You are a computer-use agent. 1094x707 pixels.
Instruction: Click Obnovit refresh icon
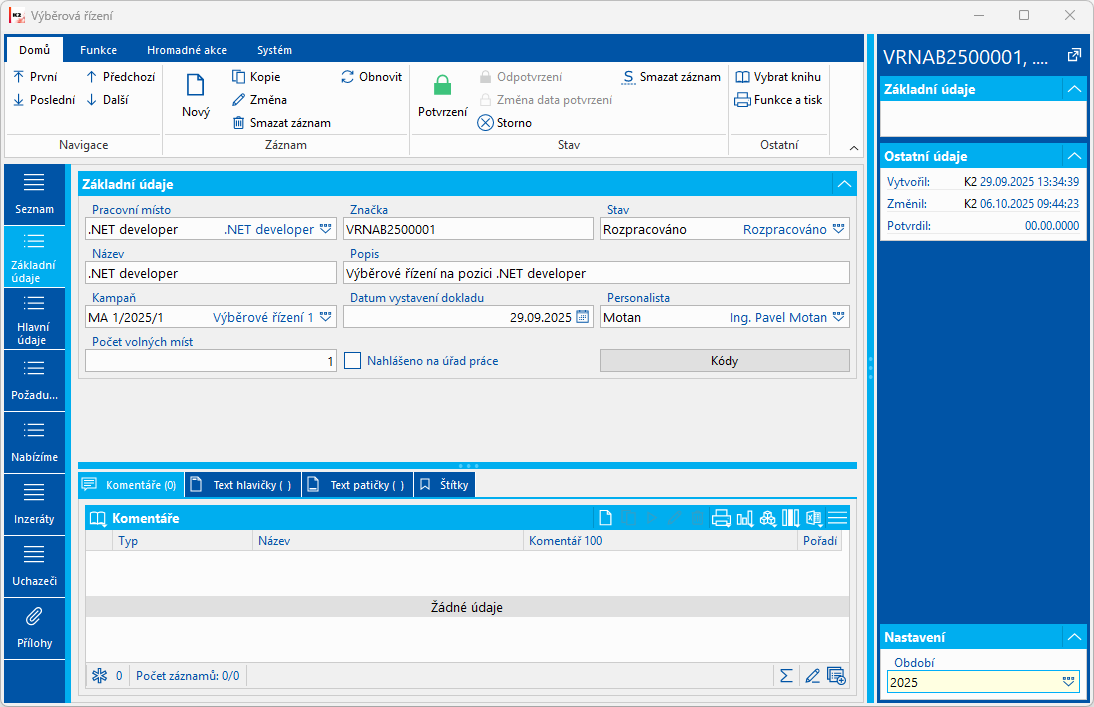(x=347, y=77)
